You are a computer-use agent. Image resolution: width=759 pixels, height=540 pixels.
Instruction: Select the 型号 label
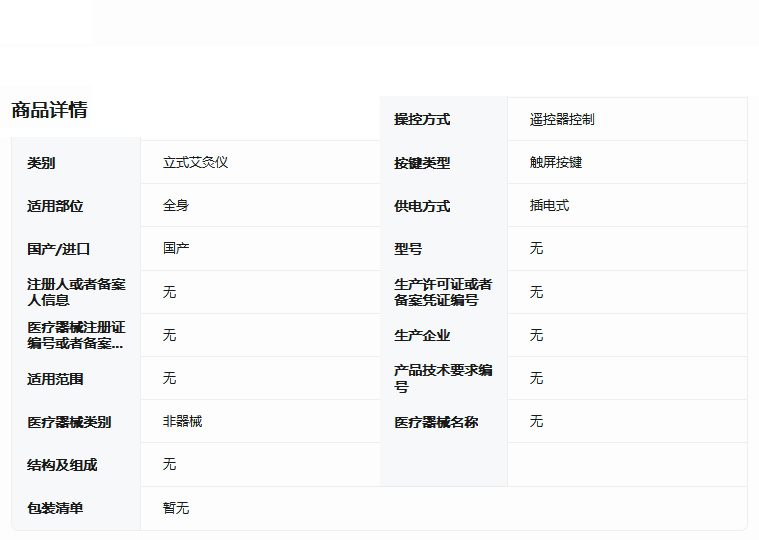tap(408, 249)
